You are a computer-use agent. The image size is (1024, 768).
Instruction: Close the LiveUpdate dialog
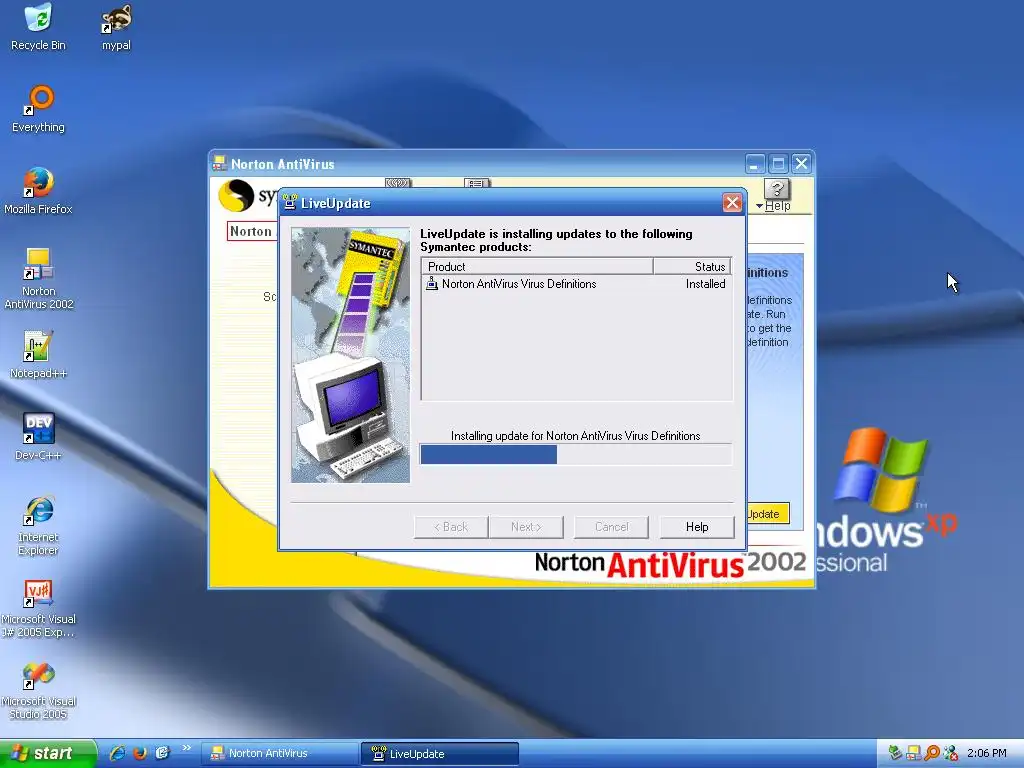732,203
